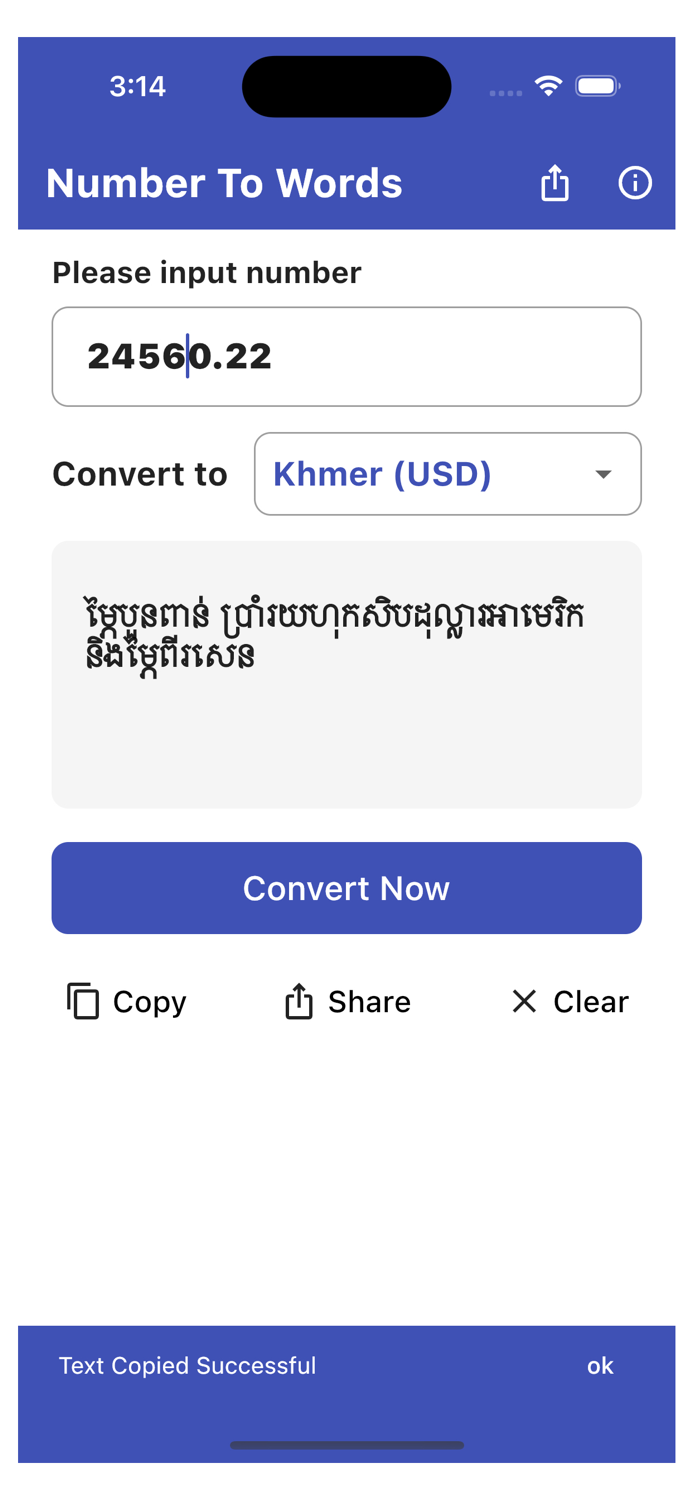Open the share sheet from the title bar

coord(554,183)
